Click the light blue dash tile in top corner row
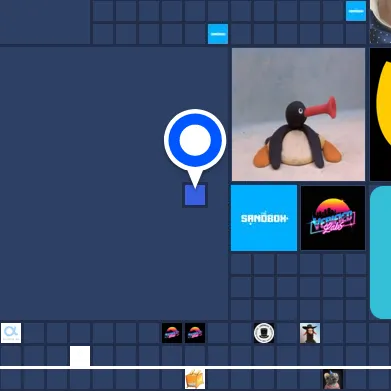The width and height of the screenshot is (391, 391). click(x=356, y=11)
